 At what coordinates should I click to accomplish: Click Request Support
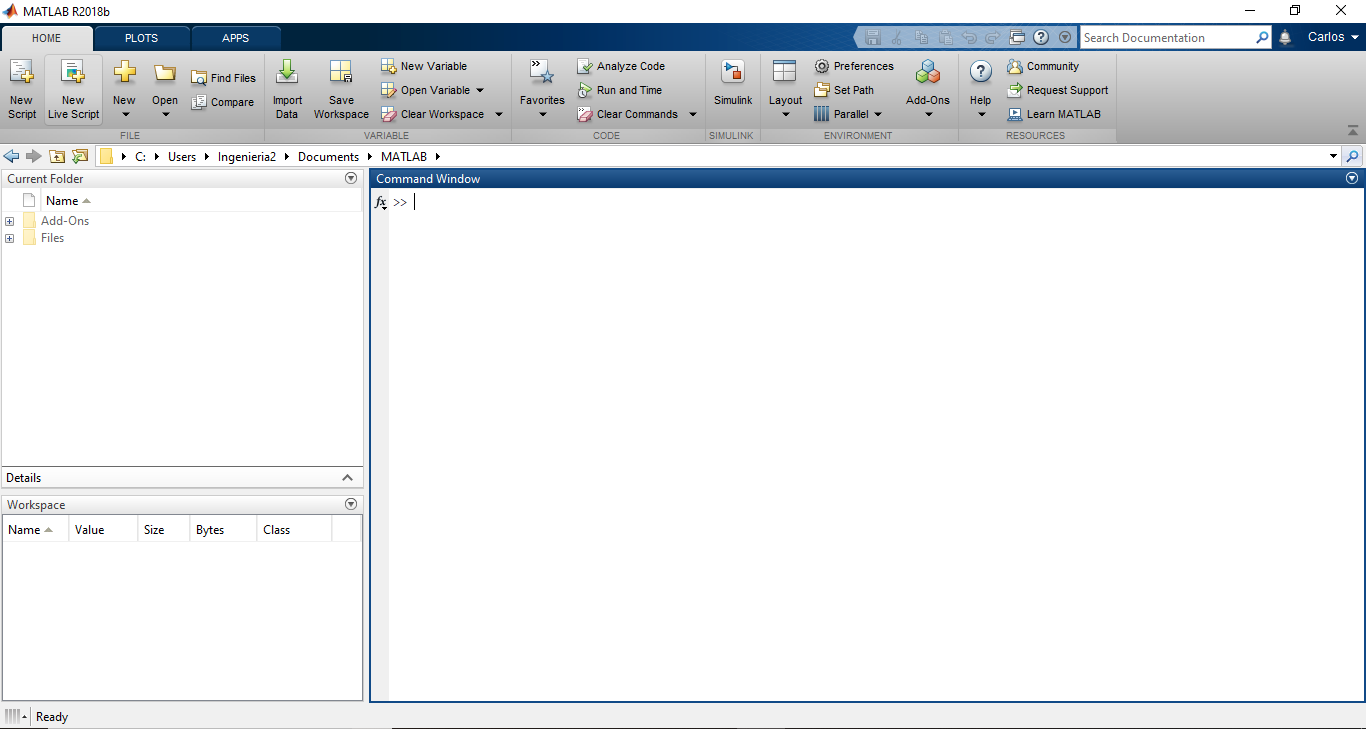[x=1058, y=90]
